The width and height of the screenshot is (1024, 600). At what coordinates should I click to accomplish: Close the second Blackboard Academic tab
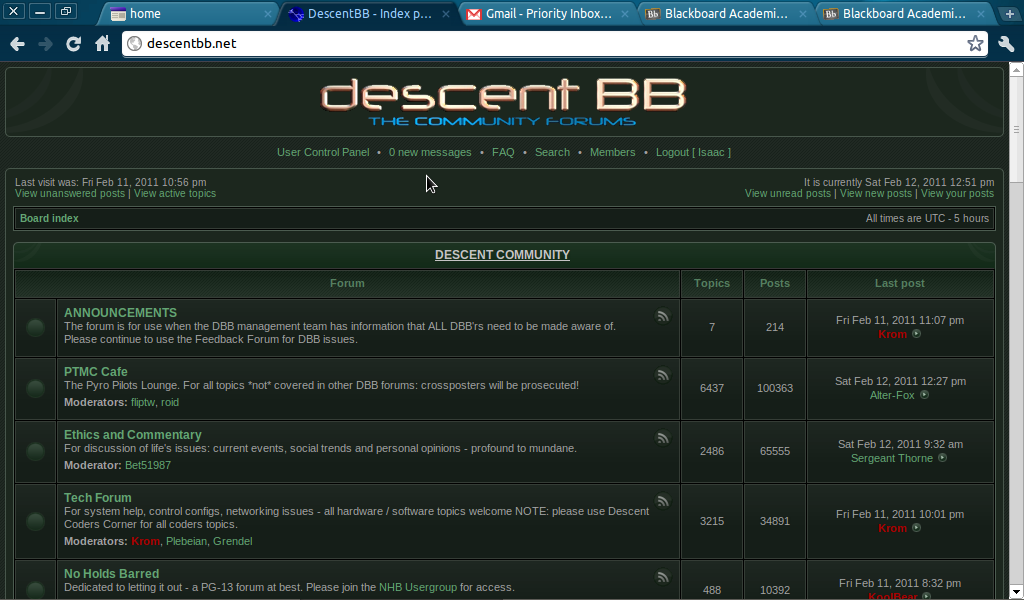[x=981, y=14]
